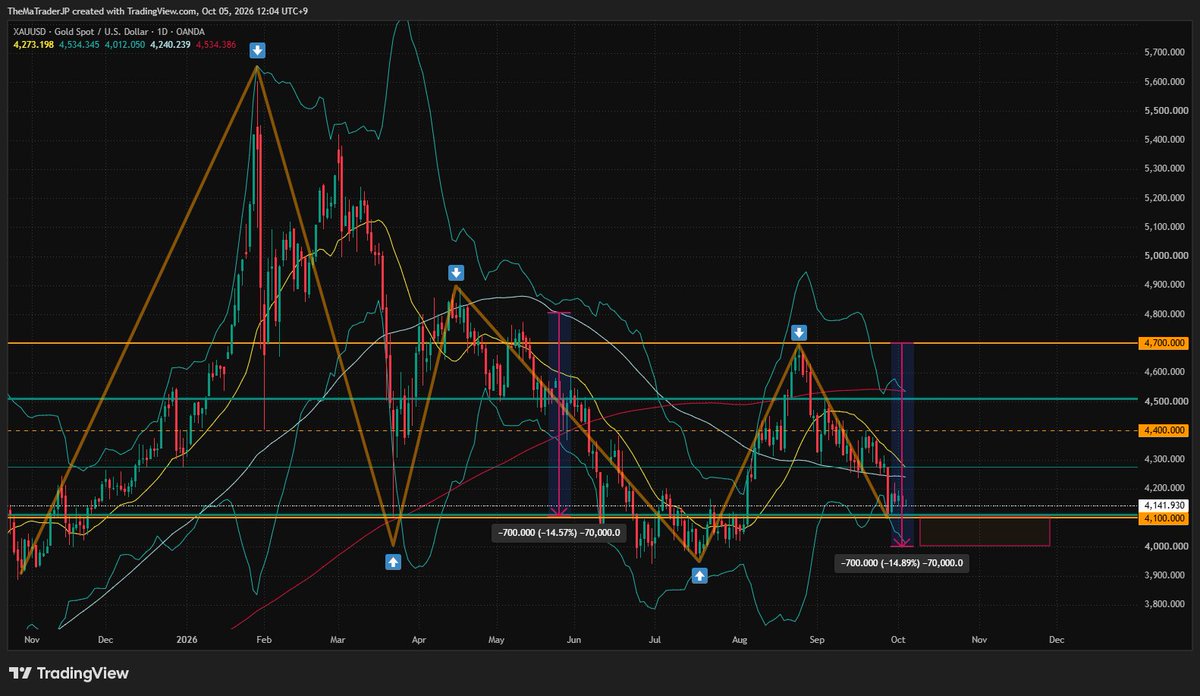Click 4,900.000 on the price axis
The height and width of the screenshot is (696, 1200).
(1164, 285)
